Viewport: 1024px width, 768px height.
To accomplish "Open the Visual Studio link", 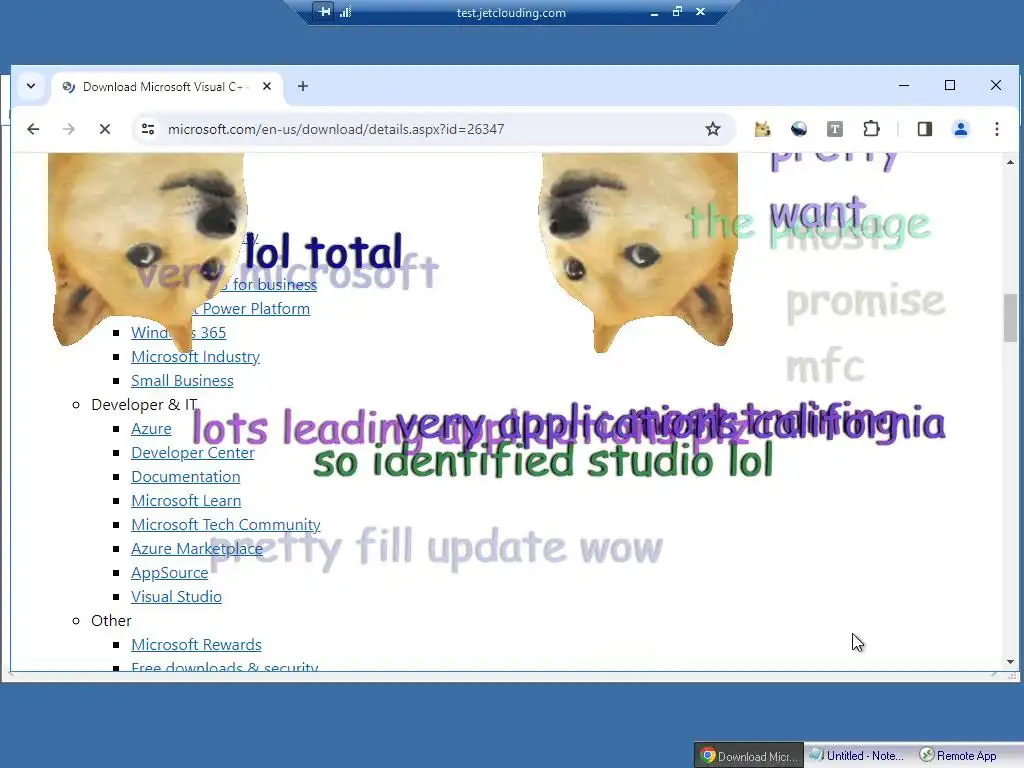I will click(176, 596).
